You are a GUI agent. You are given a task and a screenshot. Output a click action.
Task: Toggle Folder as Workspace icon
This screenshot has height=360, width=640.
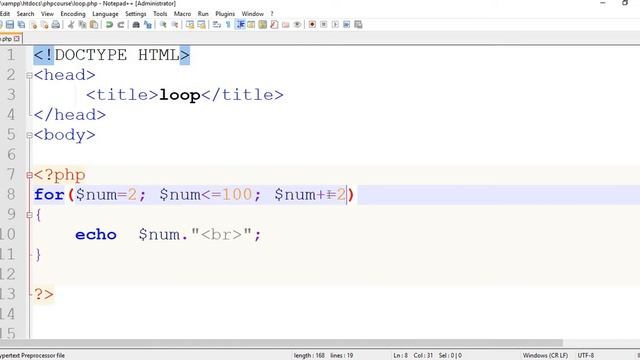(x=286, y=25)
